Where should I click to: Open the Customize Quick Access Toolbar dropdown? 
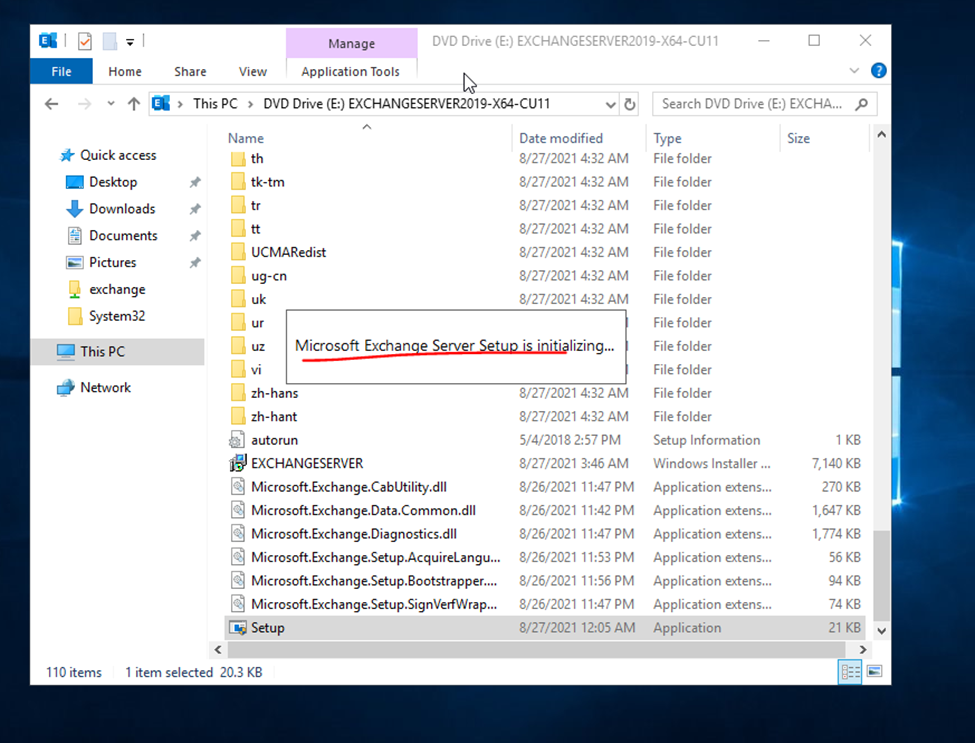(130, 42)
